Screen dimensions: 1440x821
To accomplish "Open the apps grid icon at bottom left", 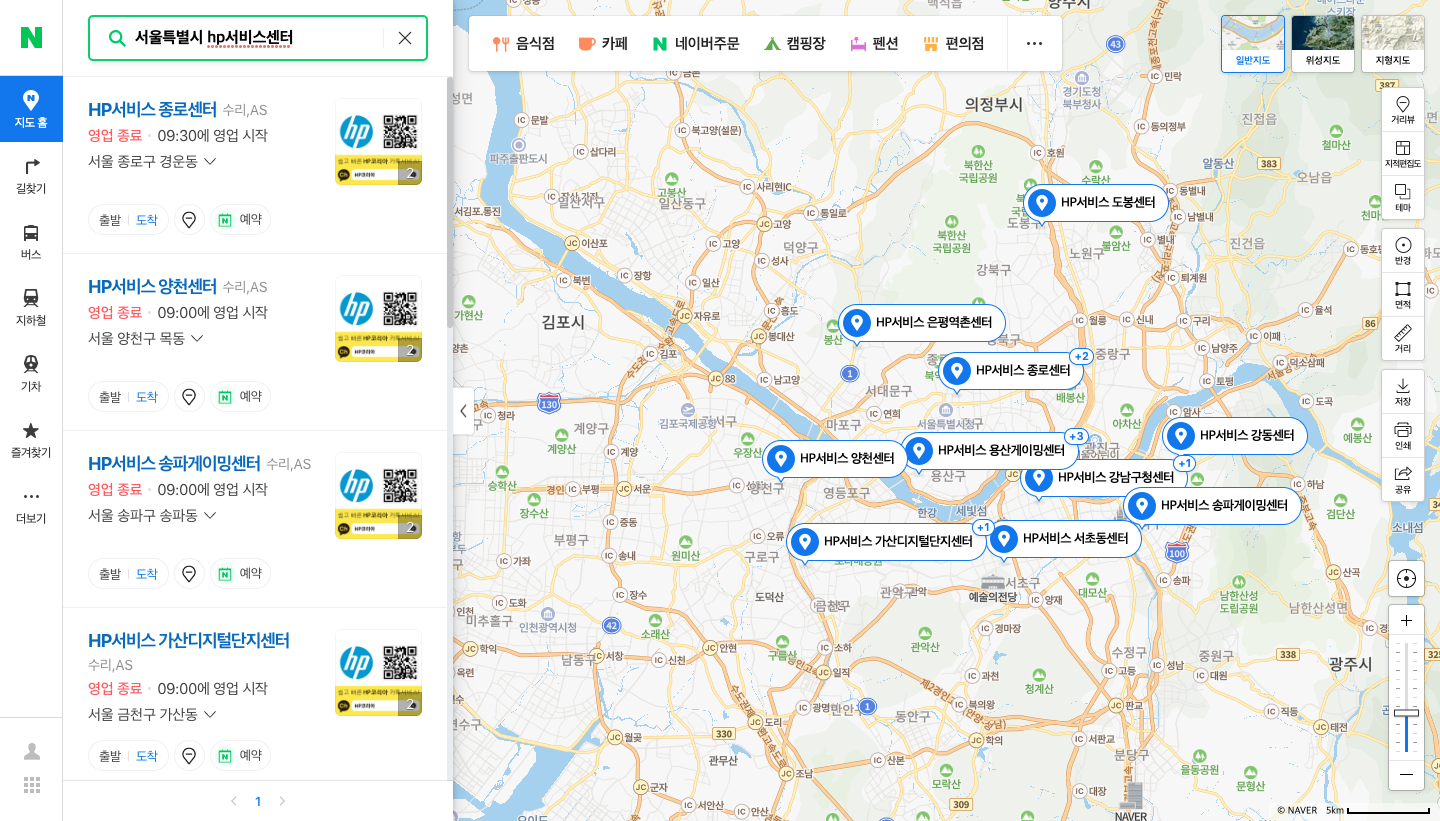I will pyautogui.click(x=32, y=785).
